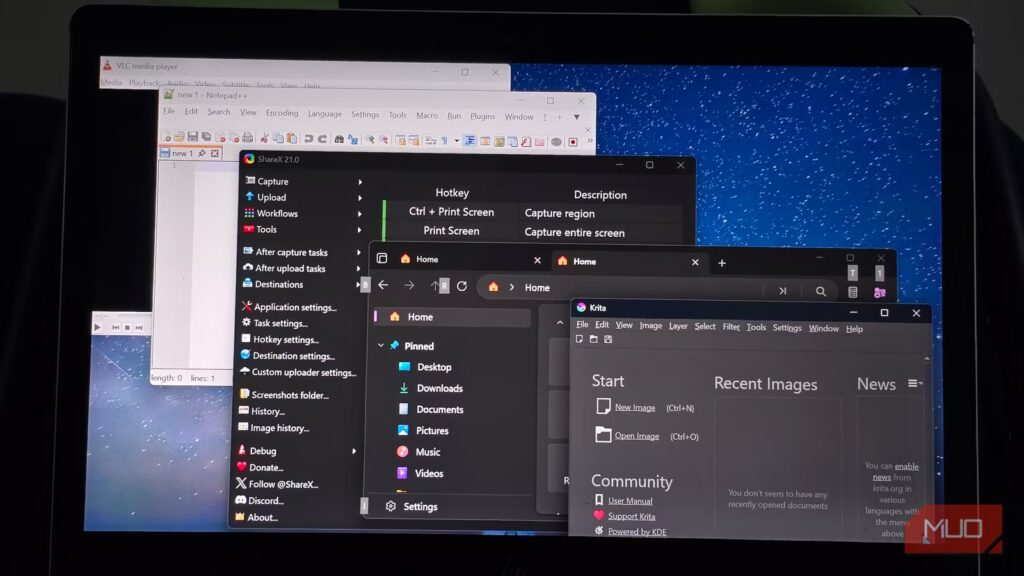1024x576 pixels.
Task: Open the Language menu in Notepad++
Action: click(x=325, y=114)
